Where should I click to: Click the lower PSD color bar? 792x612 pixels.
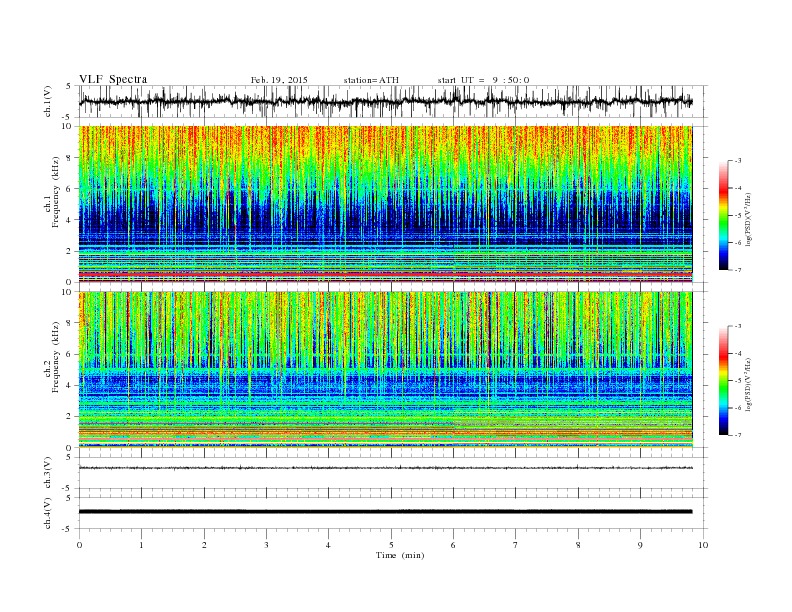[723, 381]
